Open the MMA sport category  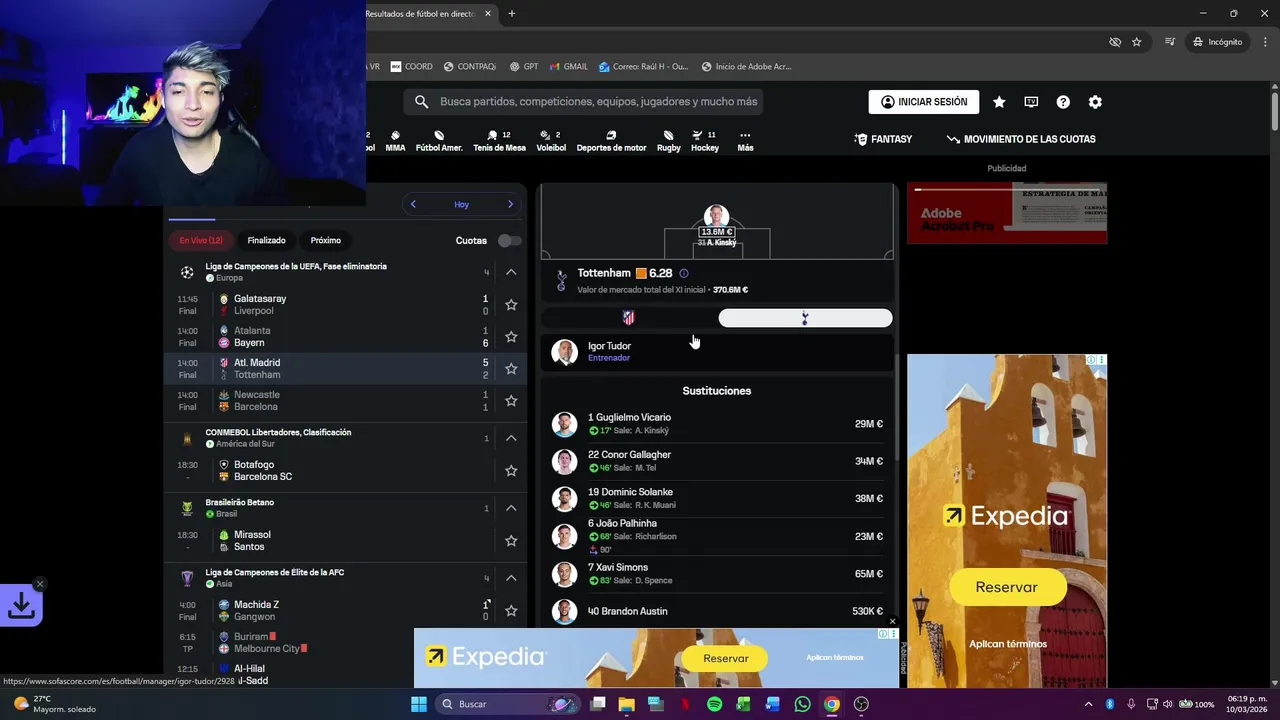pyautogui.click(x=395, y=141)
